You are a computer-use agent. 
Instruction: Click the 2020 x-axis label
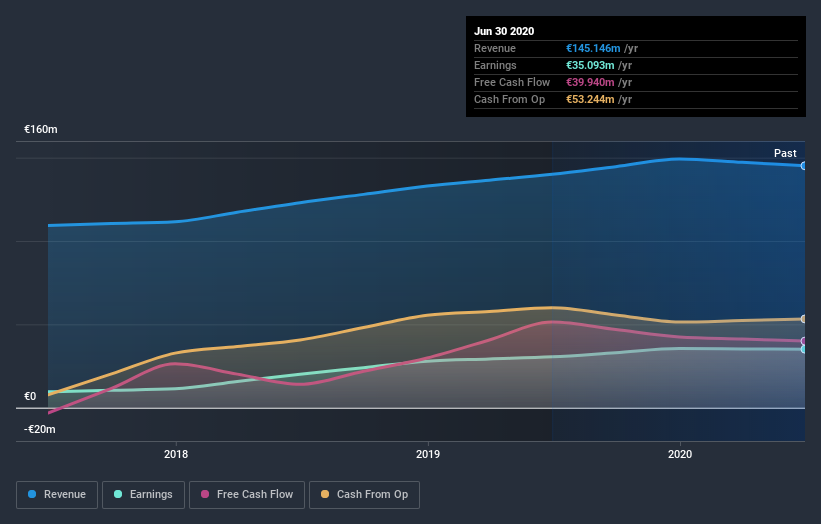pos(680,454)
